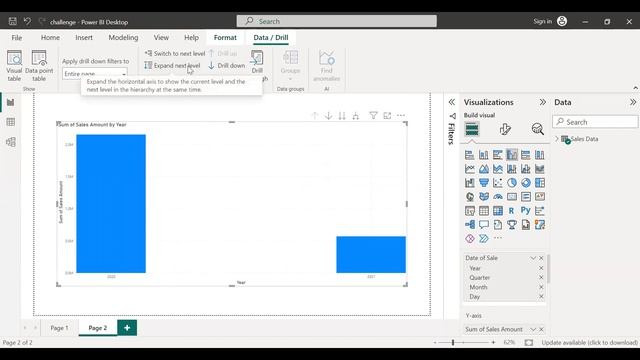This screenshot has height=360, width=640.
Task: Expand Sales Data table tree
Action: pos(557,139)
